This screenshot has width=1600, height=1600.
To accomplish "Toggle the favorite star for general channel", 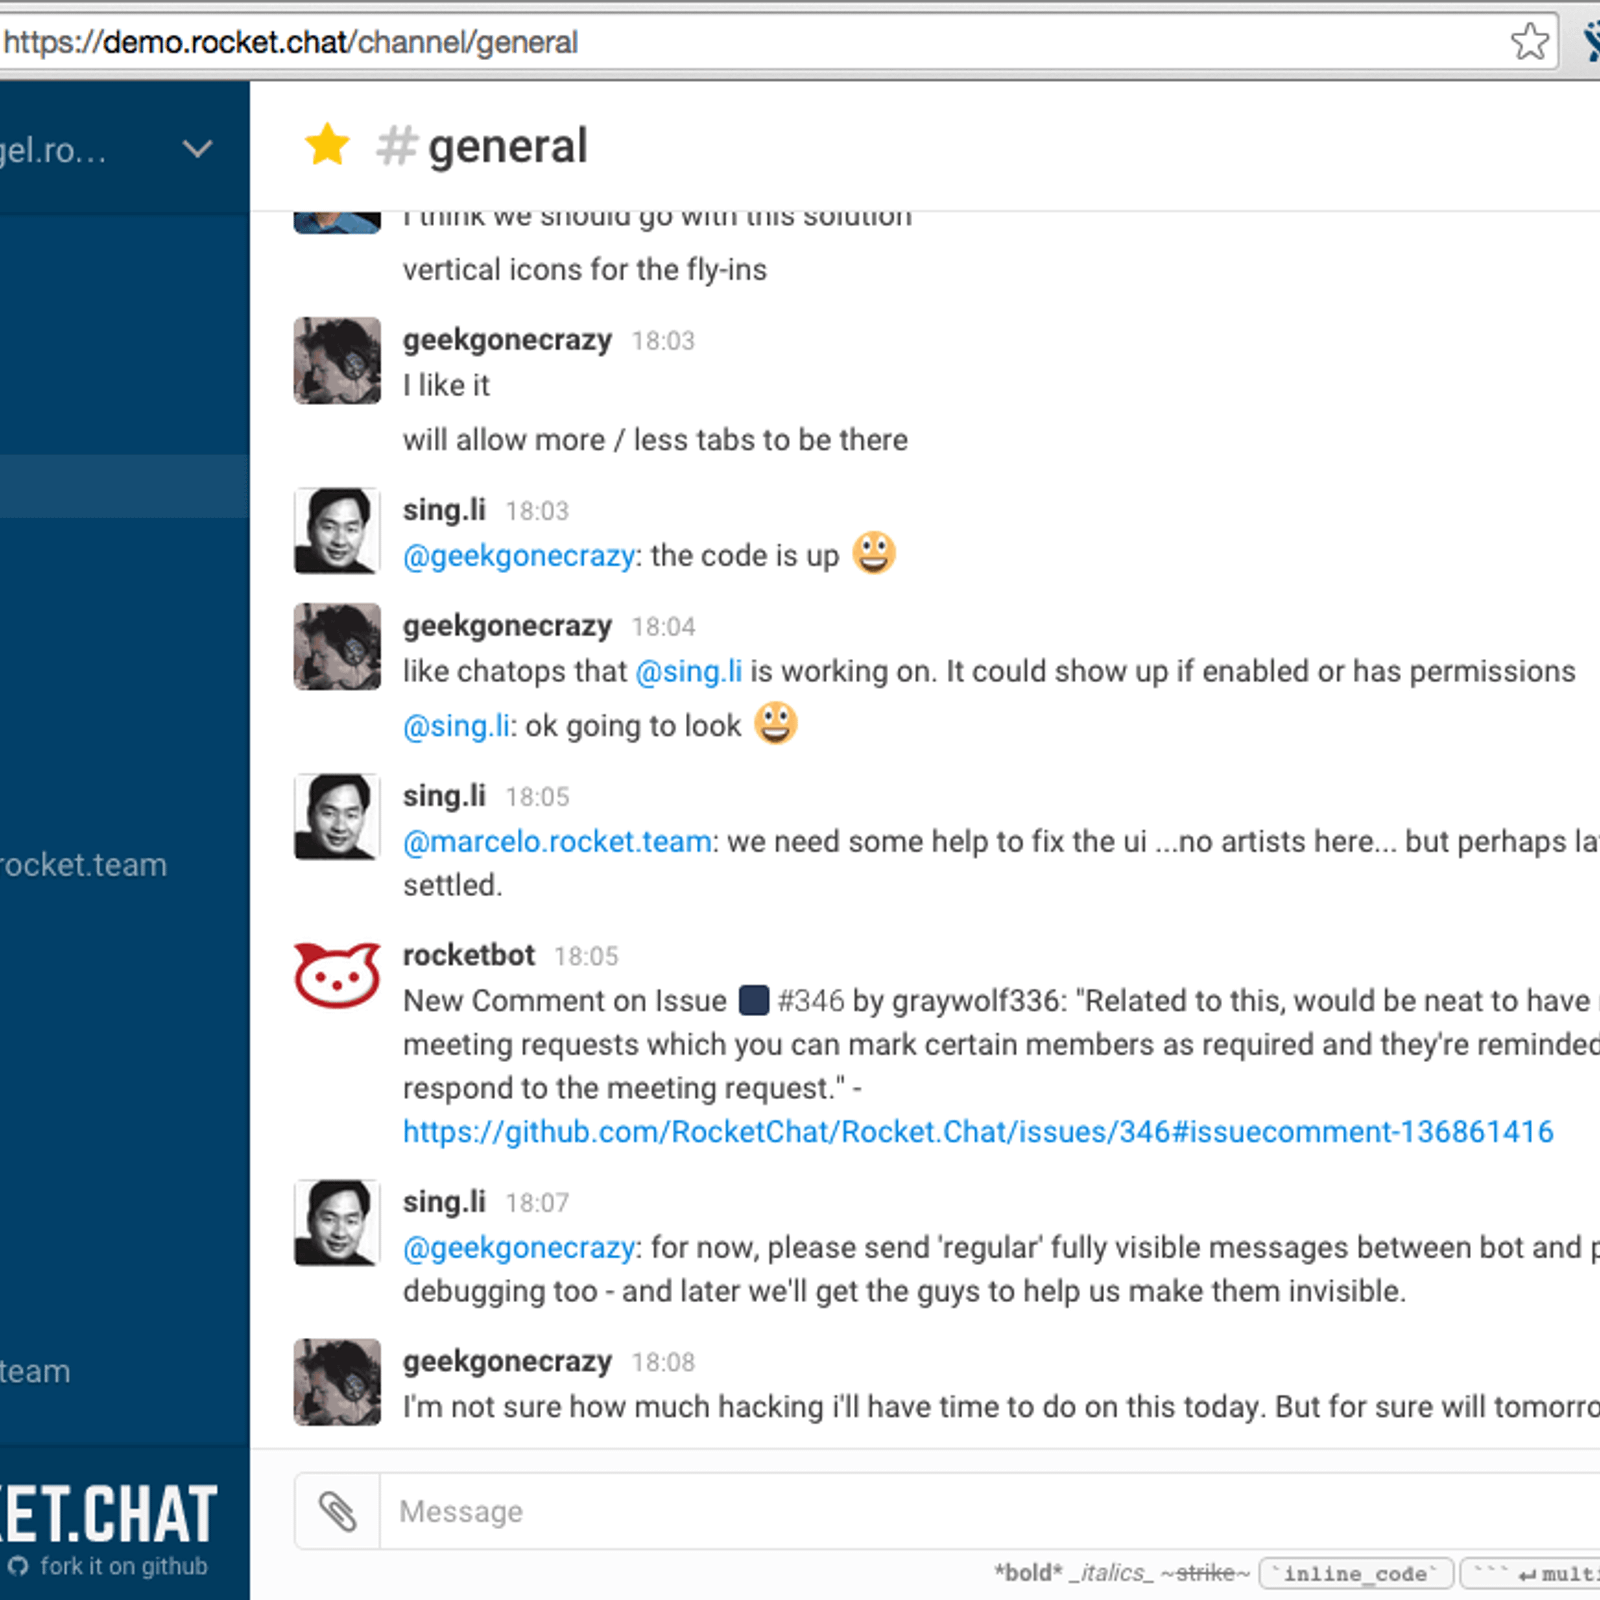I will (x=327, y=145).
